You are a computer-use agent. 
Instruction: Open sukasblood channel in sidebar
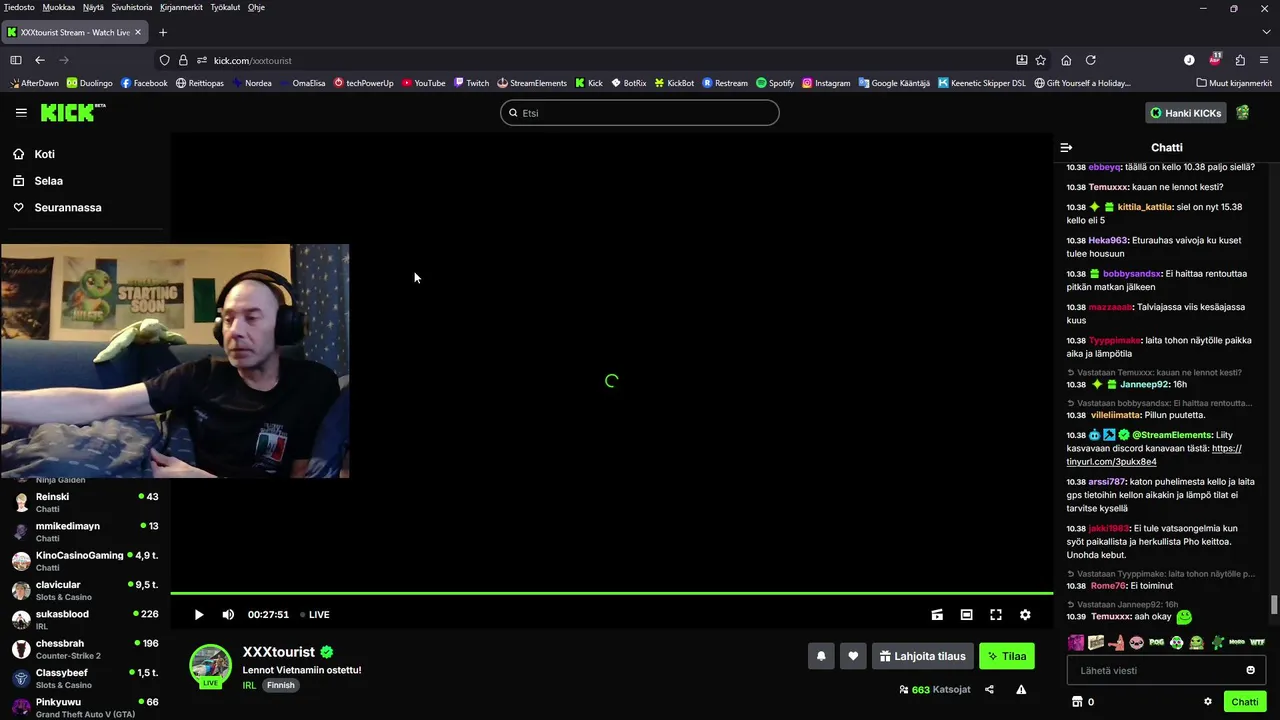[x=85, y=620]
